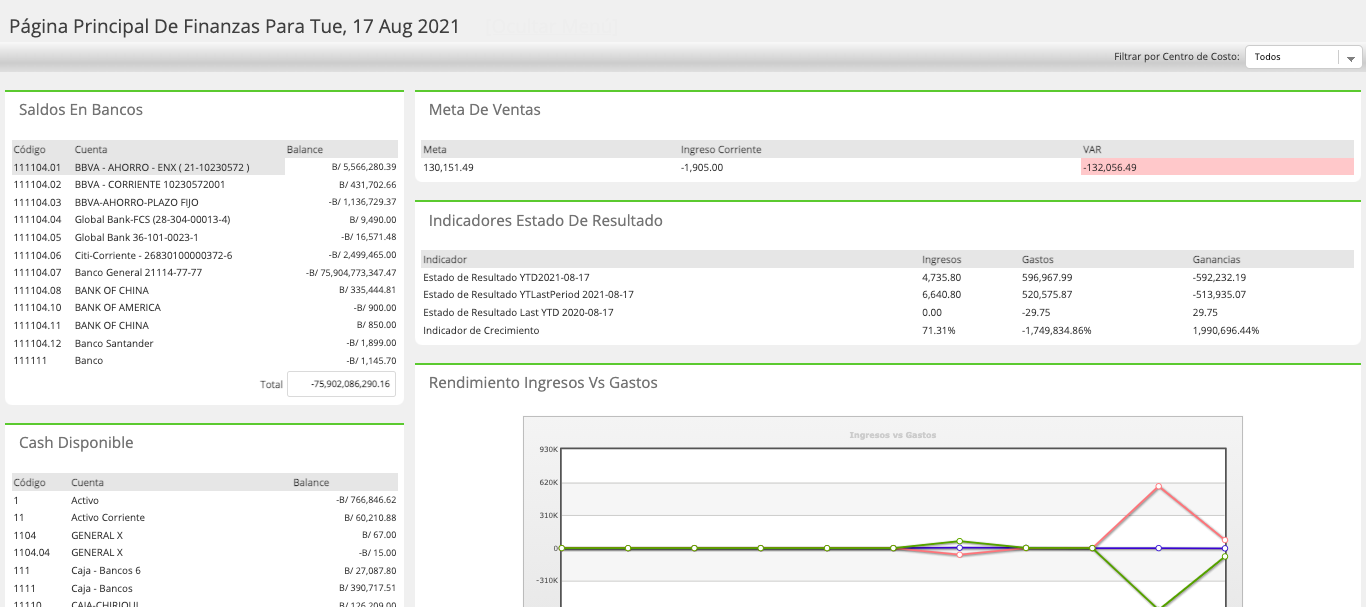Click the Banco Santander account row
Image resolution: width=1366 pixels, height=607 pixels.
tap(205, 344)
